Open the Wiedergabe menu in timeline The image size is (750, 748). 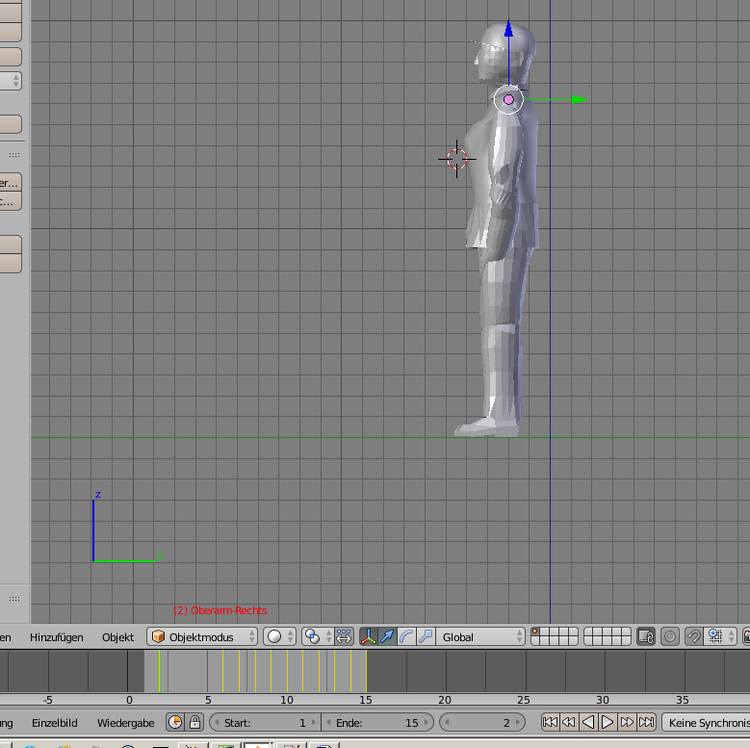pos(126,723)
